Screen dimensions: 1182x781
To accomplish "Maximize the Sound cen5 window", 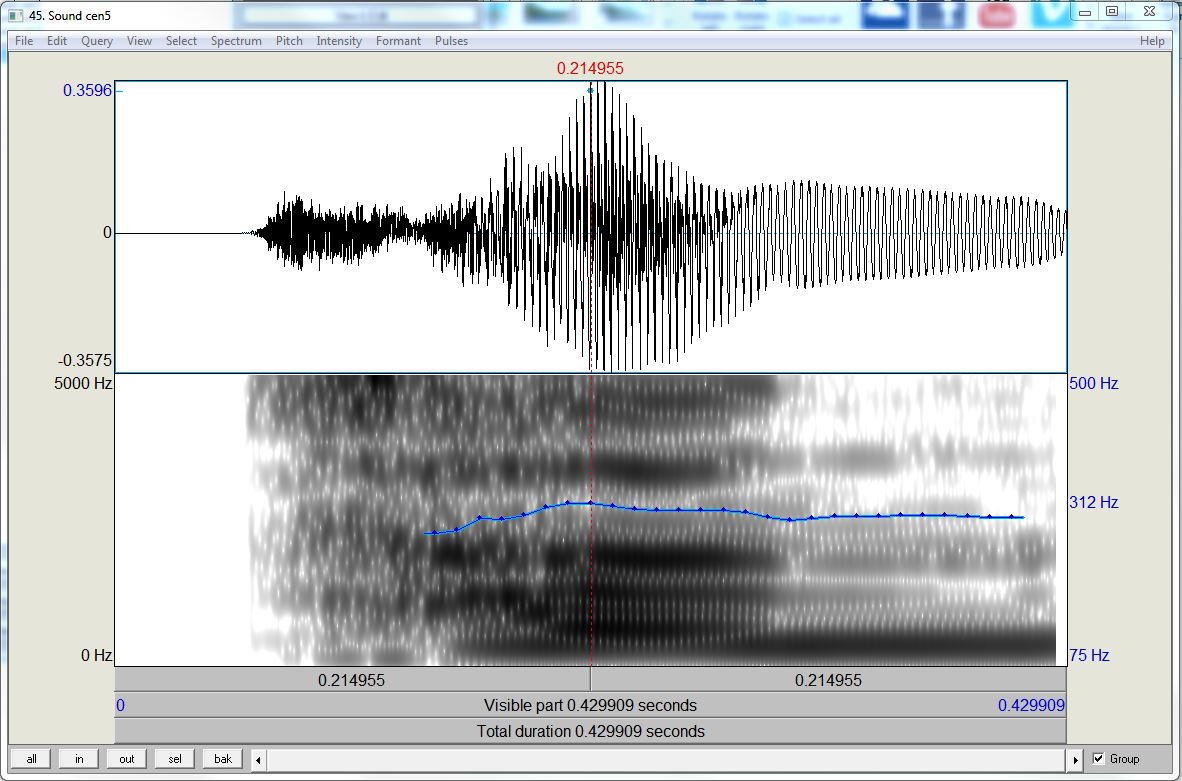I will [x=1112, y=11].
